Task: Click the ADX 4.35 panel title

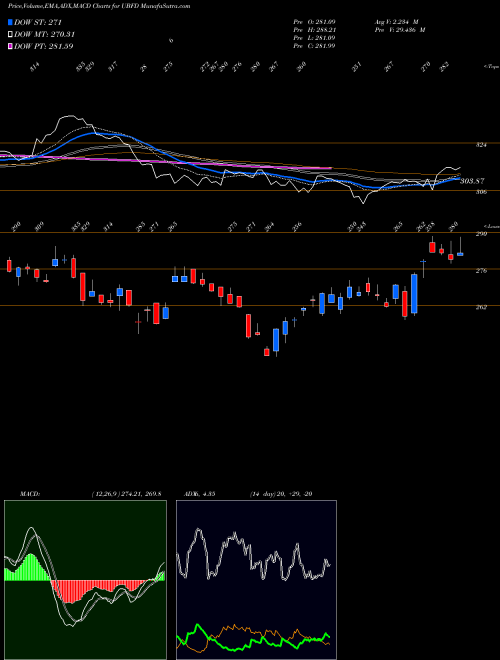Action: pyautogui.click(x=199, y=494)
